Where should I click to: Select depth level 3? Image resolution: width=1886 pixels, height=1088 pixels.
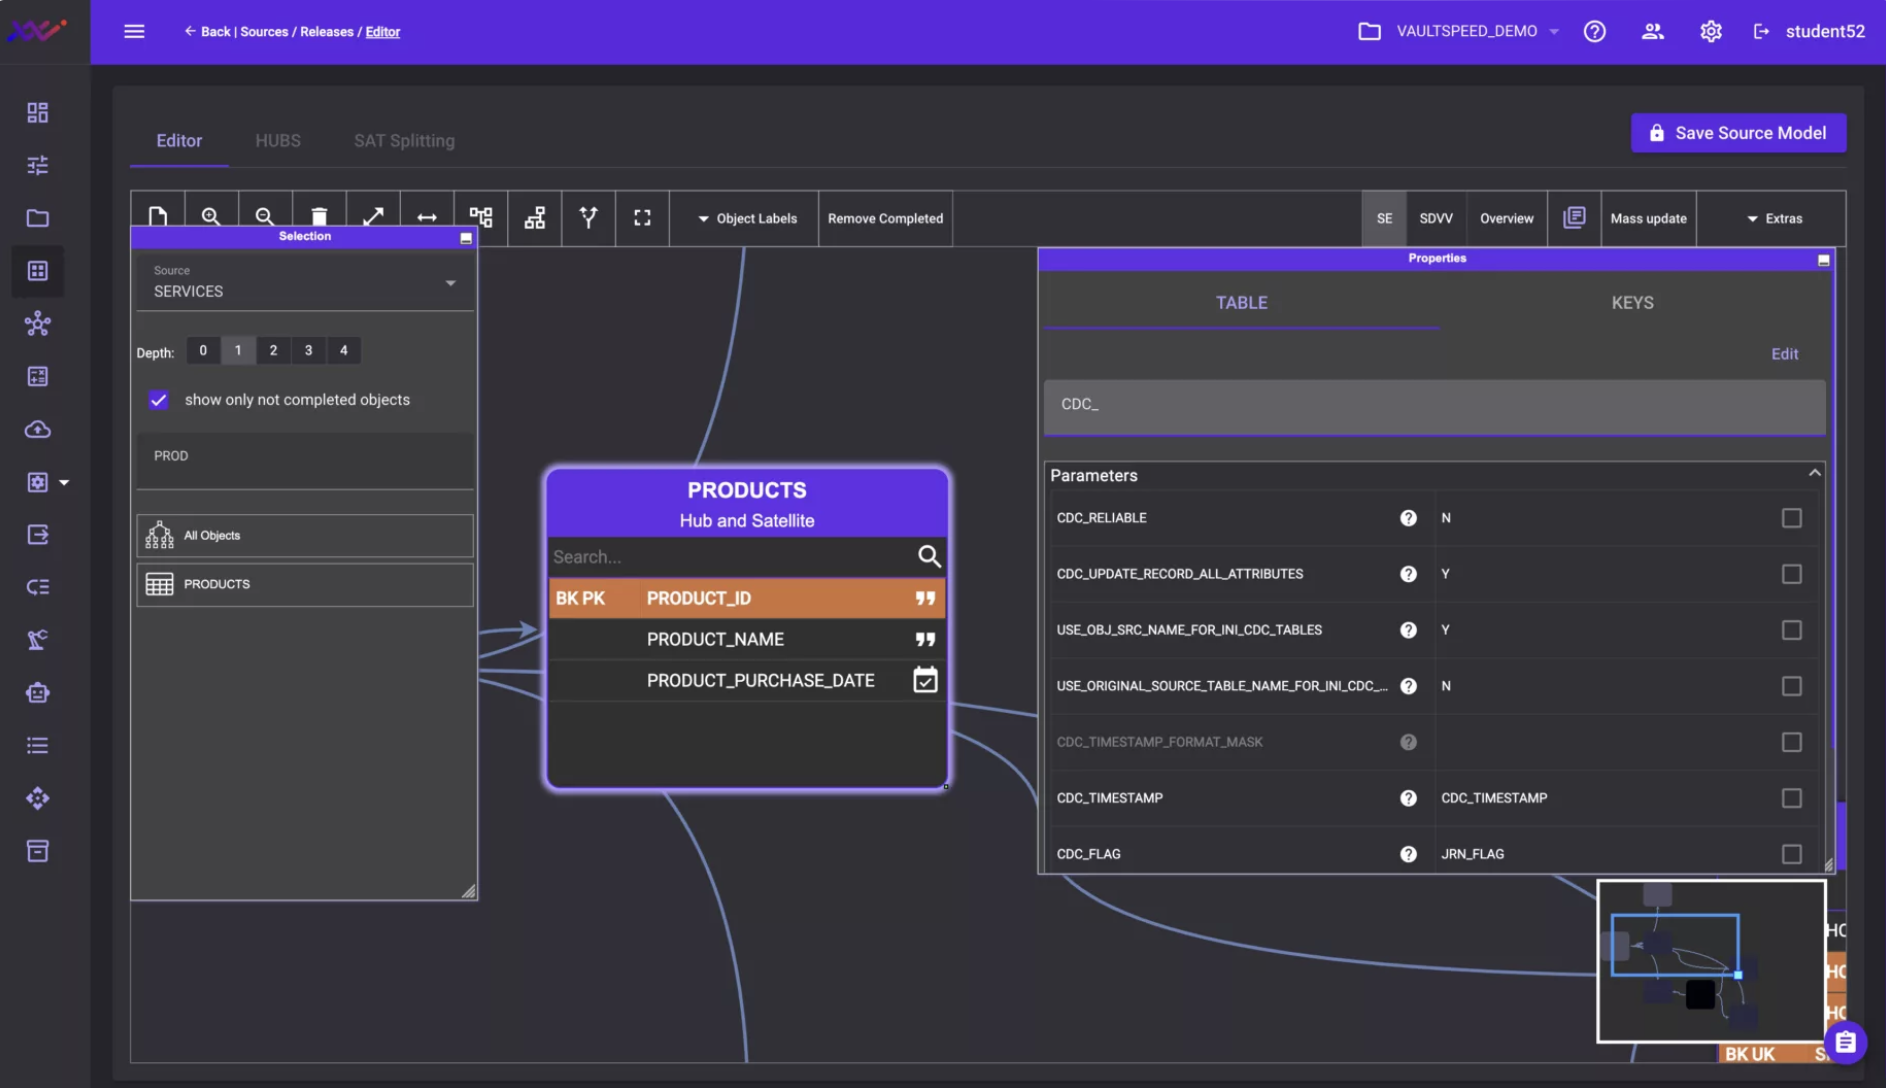tap(308, 350)
